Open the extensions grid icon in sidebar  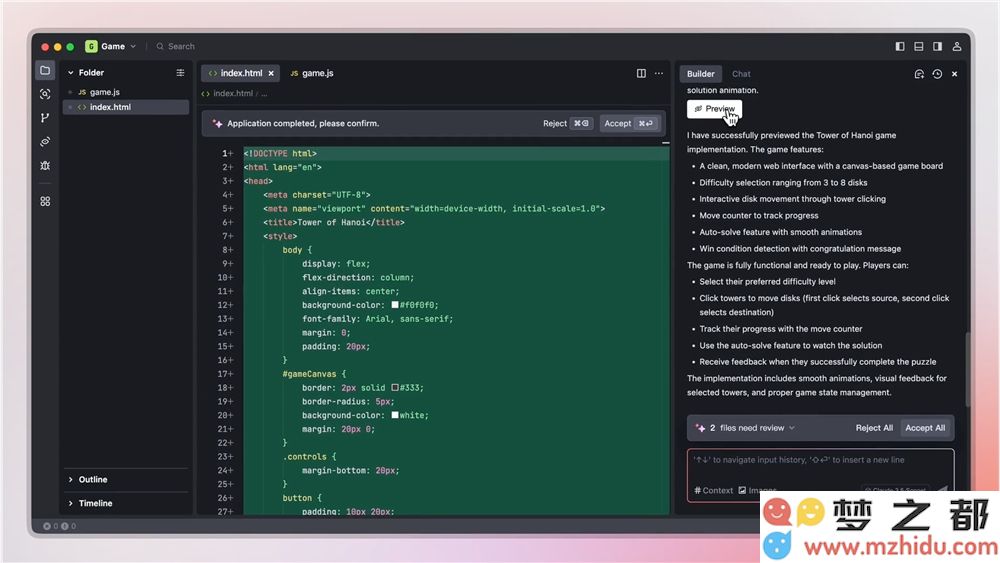click(x=45, y=201)
